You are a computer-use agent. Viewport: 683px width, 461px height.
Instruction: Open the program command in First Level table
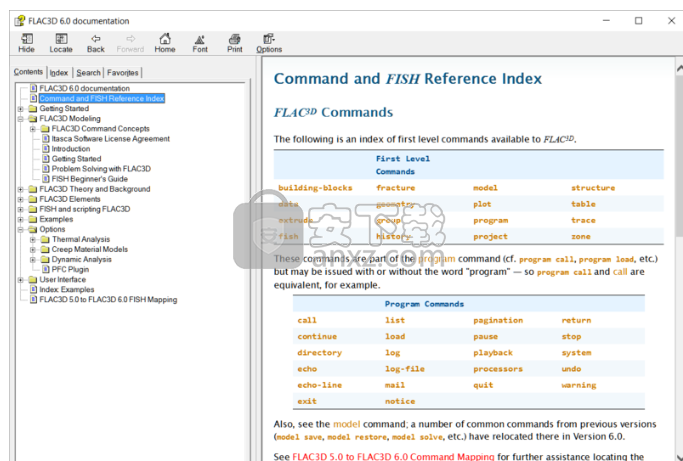490,220
